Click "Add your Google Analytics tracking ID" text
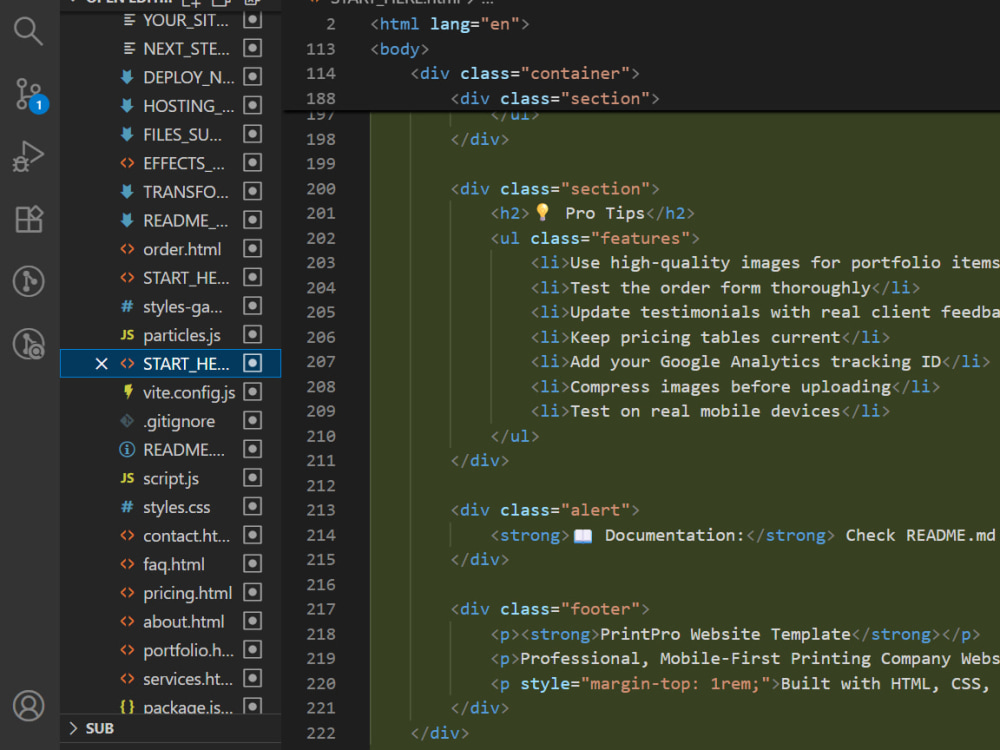Screen dimensions: 1000x750 (x=755, y=362)
